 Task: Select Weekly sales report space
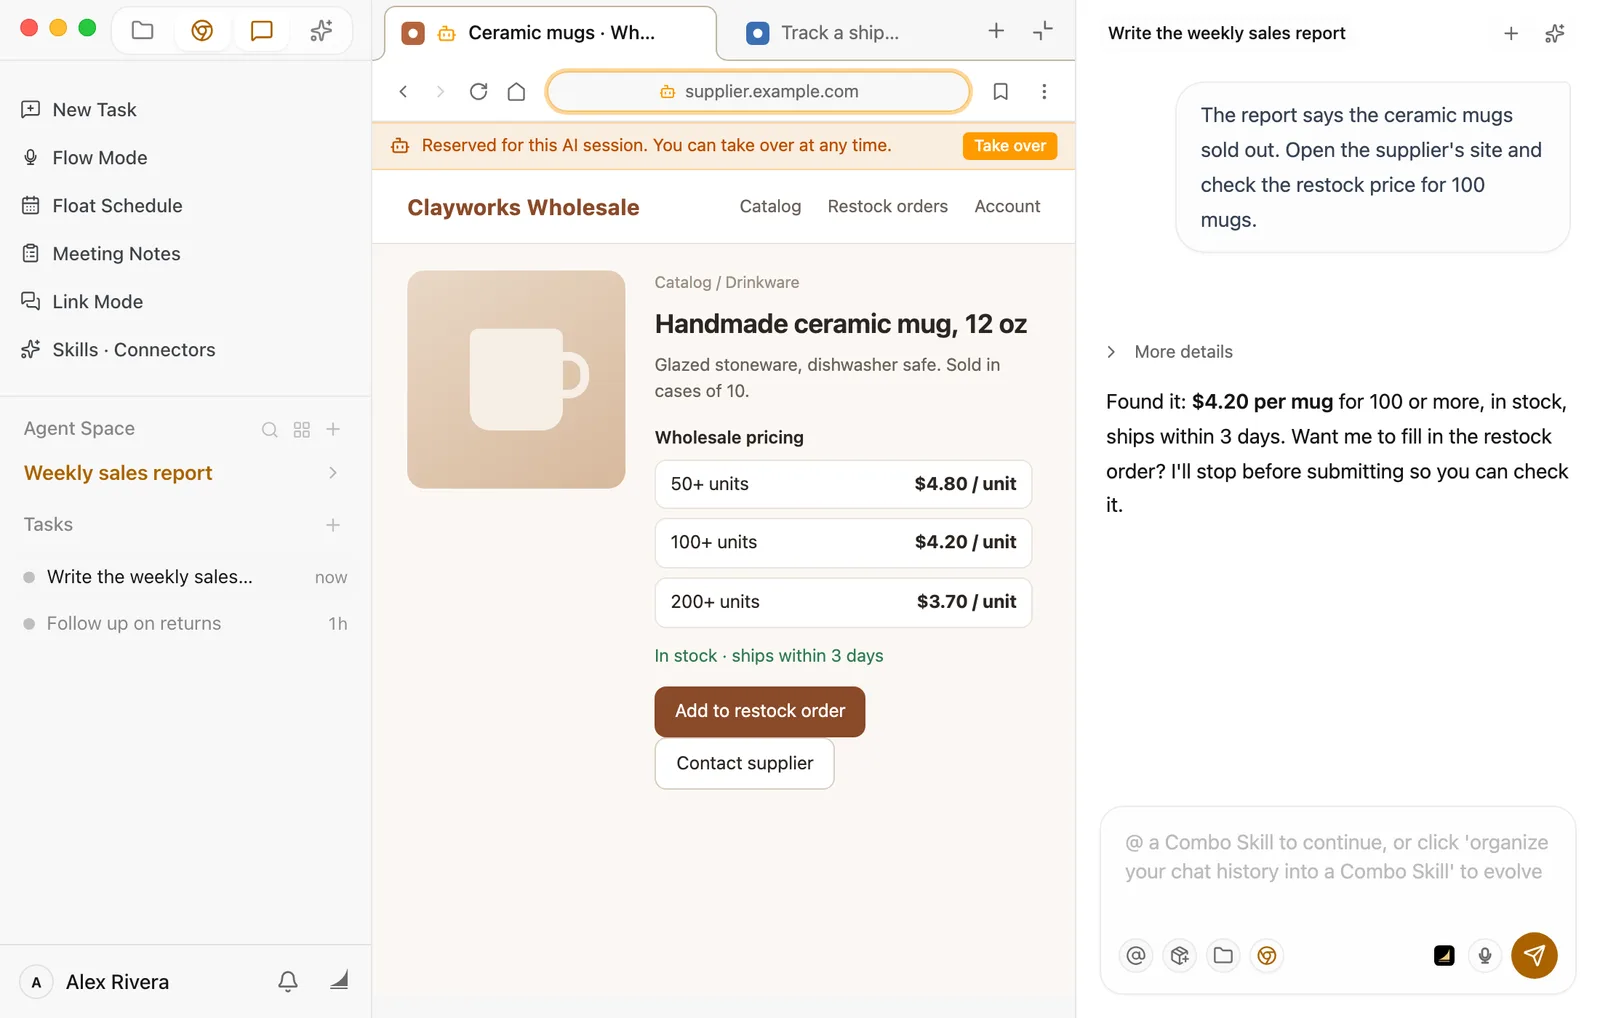[x=118, y=473]
